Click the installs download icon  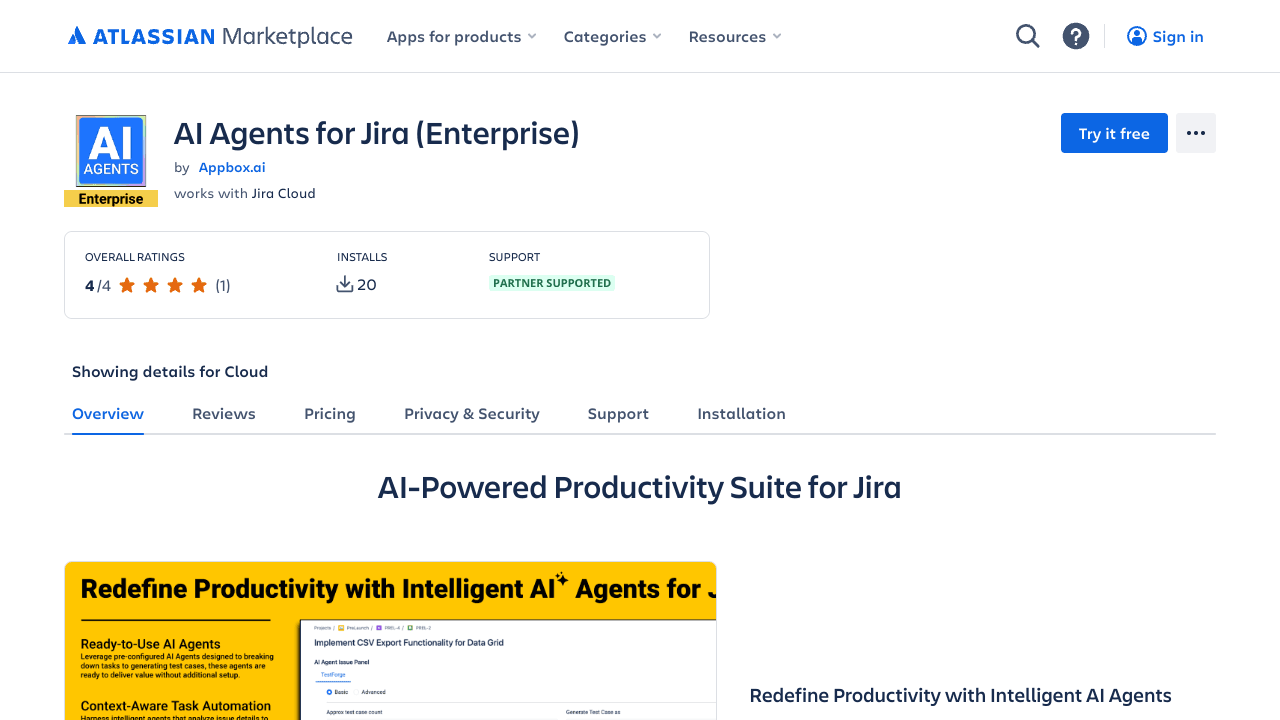(x=345, y=284)
